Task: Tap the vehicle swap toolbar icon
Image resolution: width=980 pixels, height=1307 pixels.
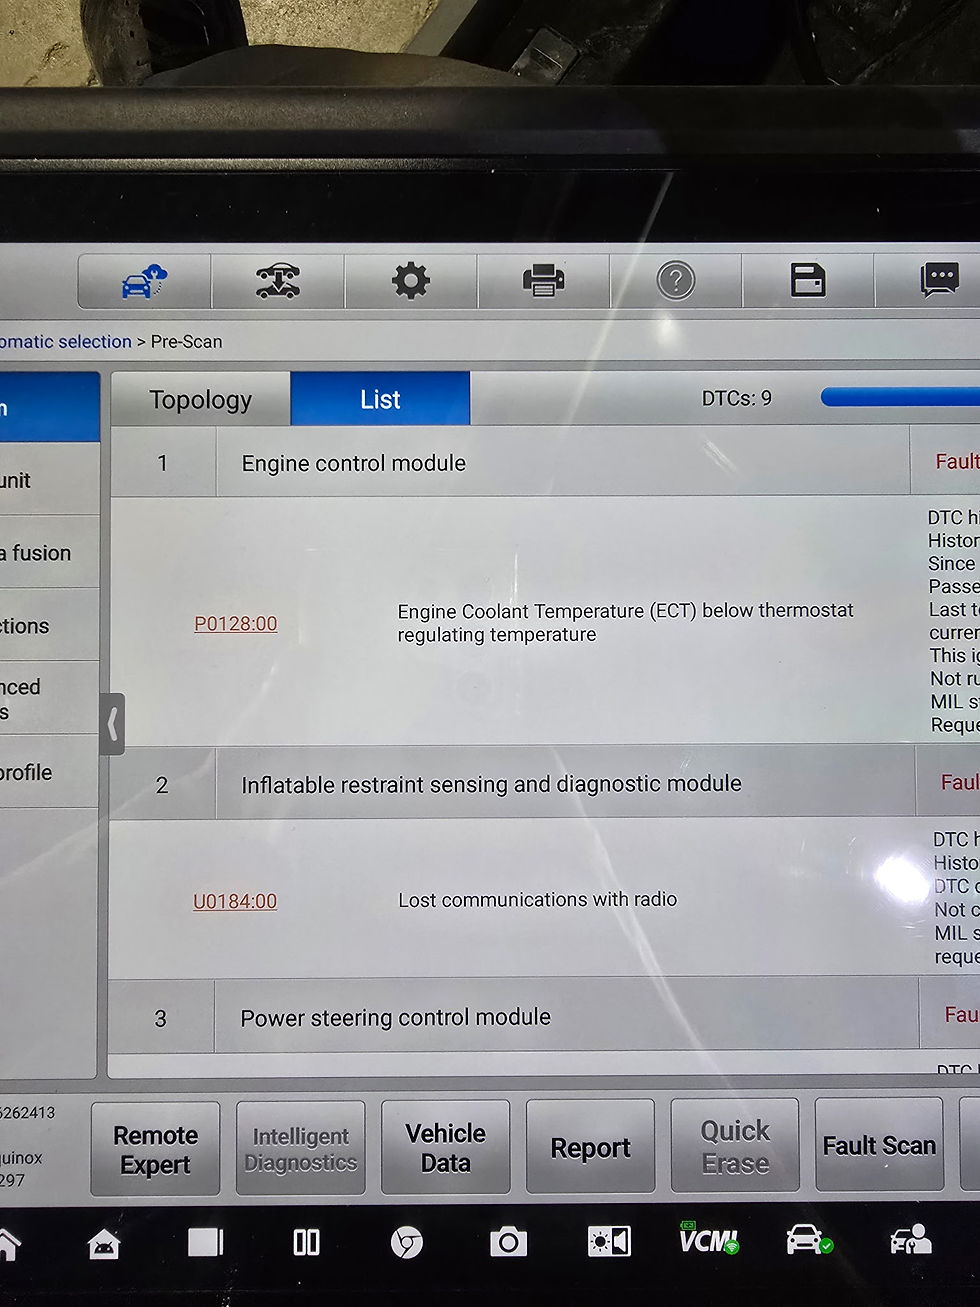Action: (278, 281)
